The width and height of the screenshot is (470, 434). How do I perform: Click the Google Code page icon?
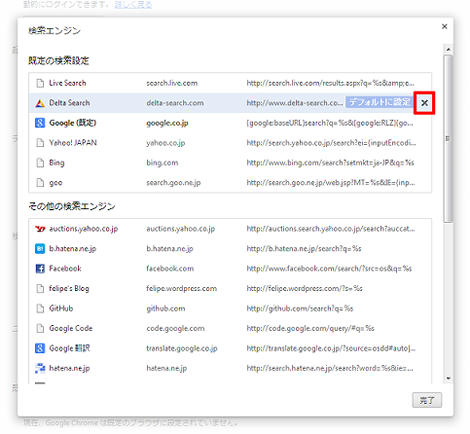(40, 328)
